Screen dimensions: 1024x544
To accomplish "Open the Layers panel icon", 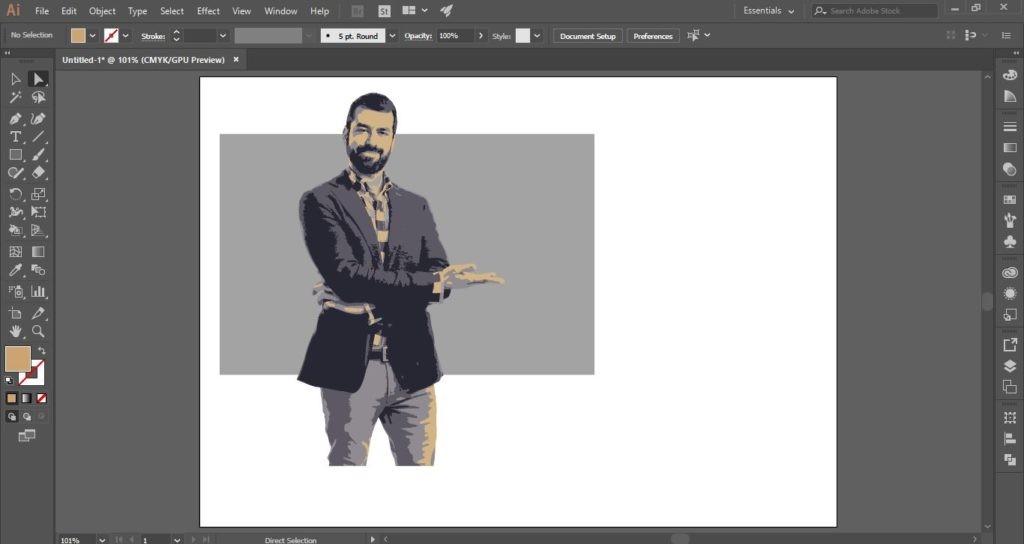I will [1010, 366].
